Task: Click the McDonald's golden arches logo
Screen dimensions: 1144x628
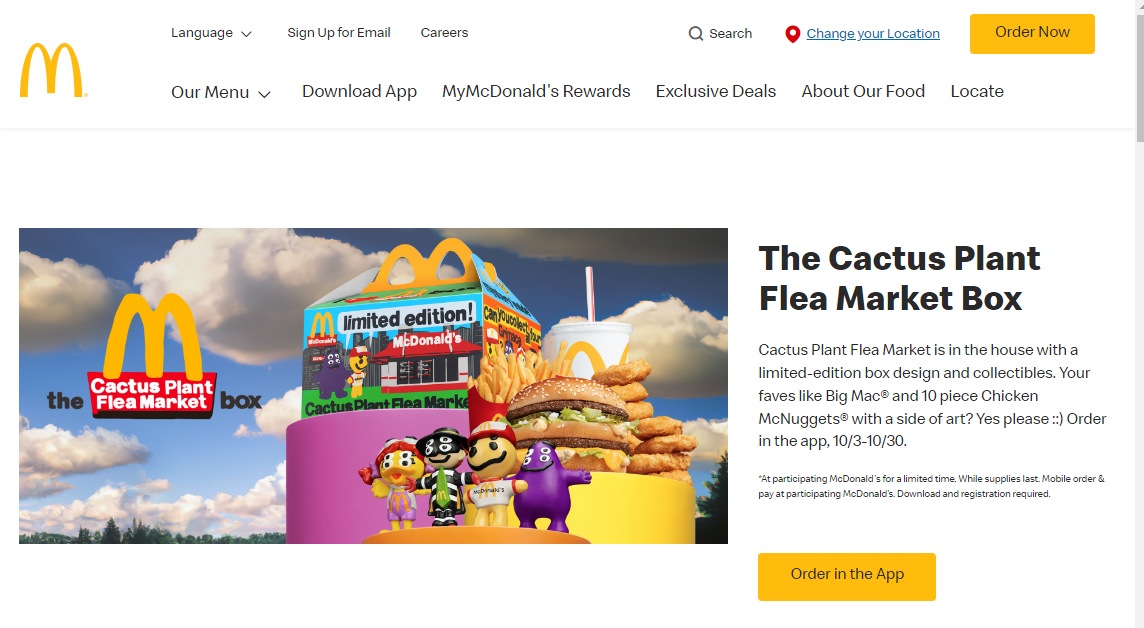Action: [x=53, y=70]
